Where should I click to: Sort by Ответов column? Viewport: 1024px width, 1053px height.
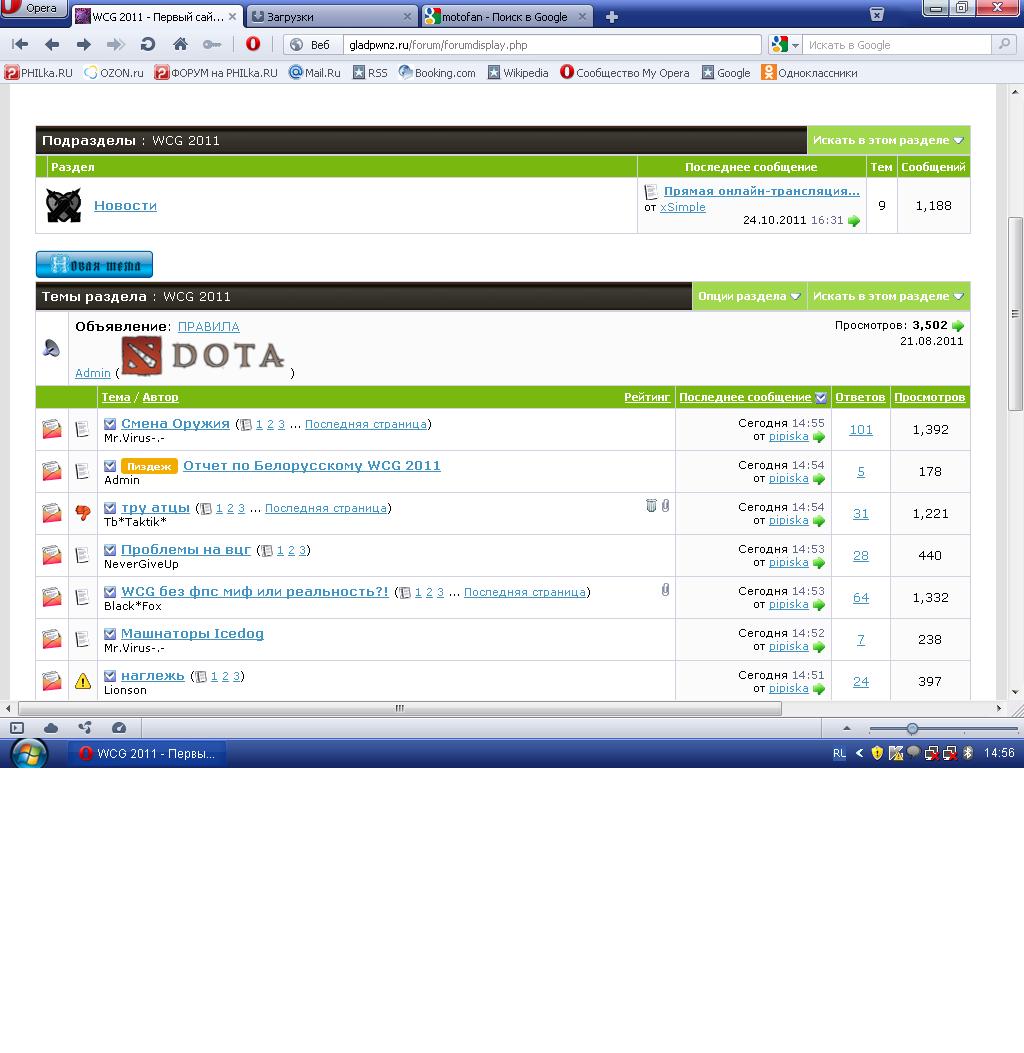pos(859,397)
